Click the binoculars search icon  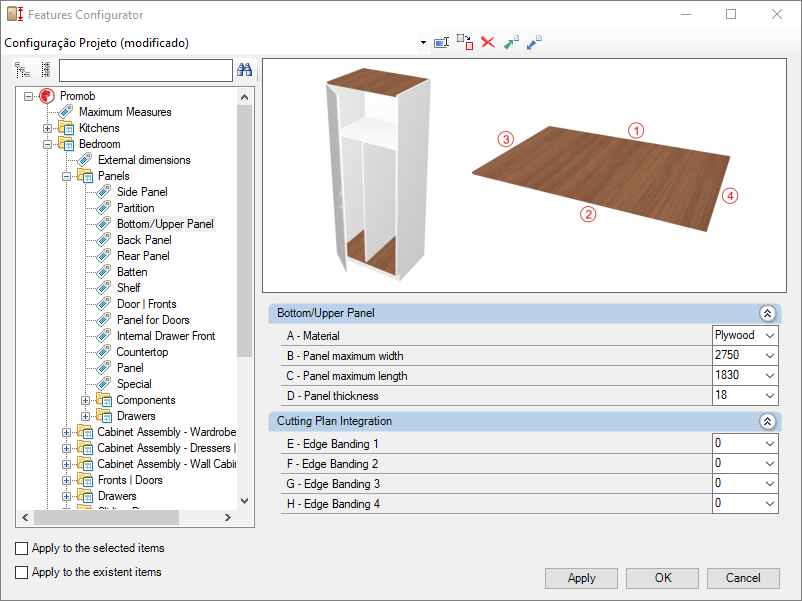(244, 70)
